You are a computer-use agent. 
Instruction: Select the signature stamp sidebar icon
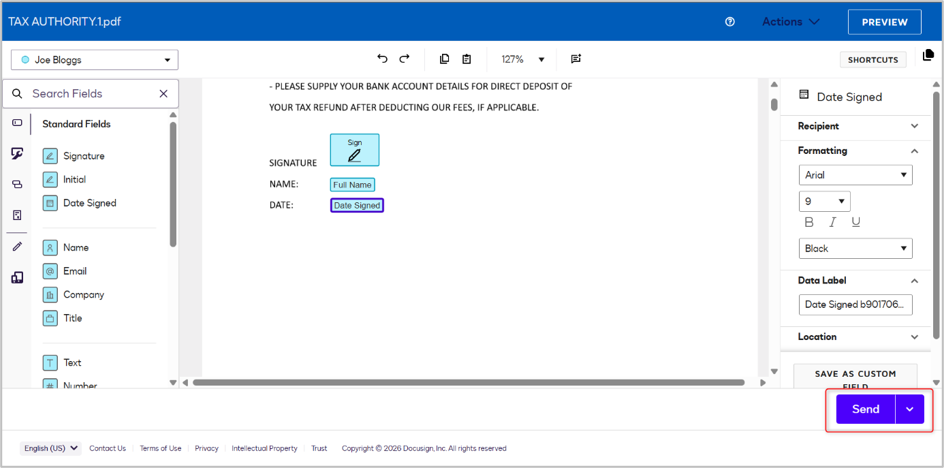[x=17, y=154]
